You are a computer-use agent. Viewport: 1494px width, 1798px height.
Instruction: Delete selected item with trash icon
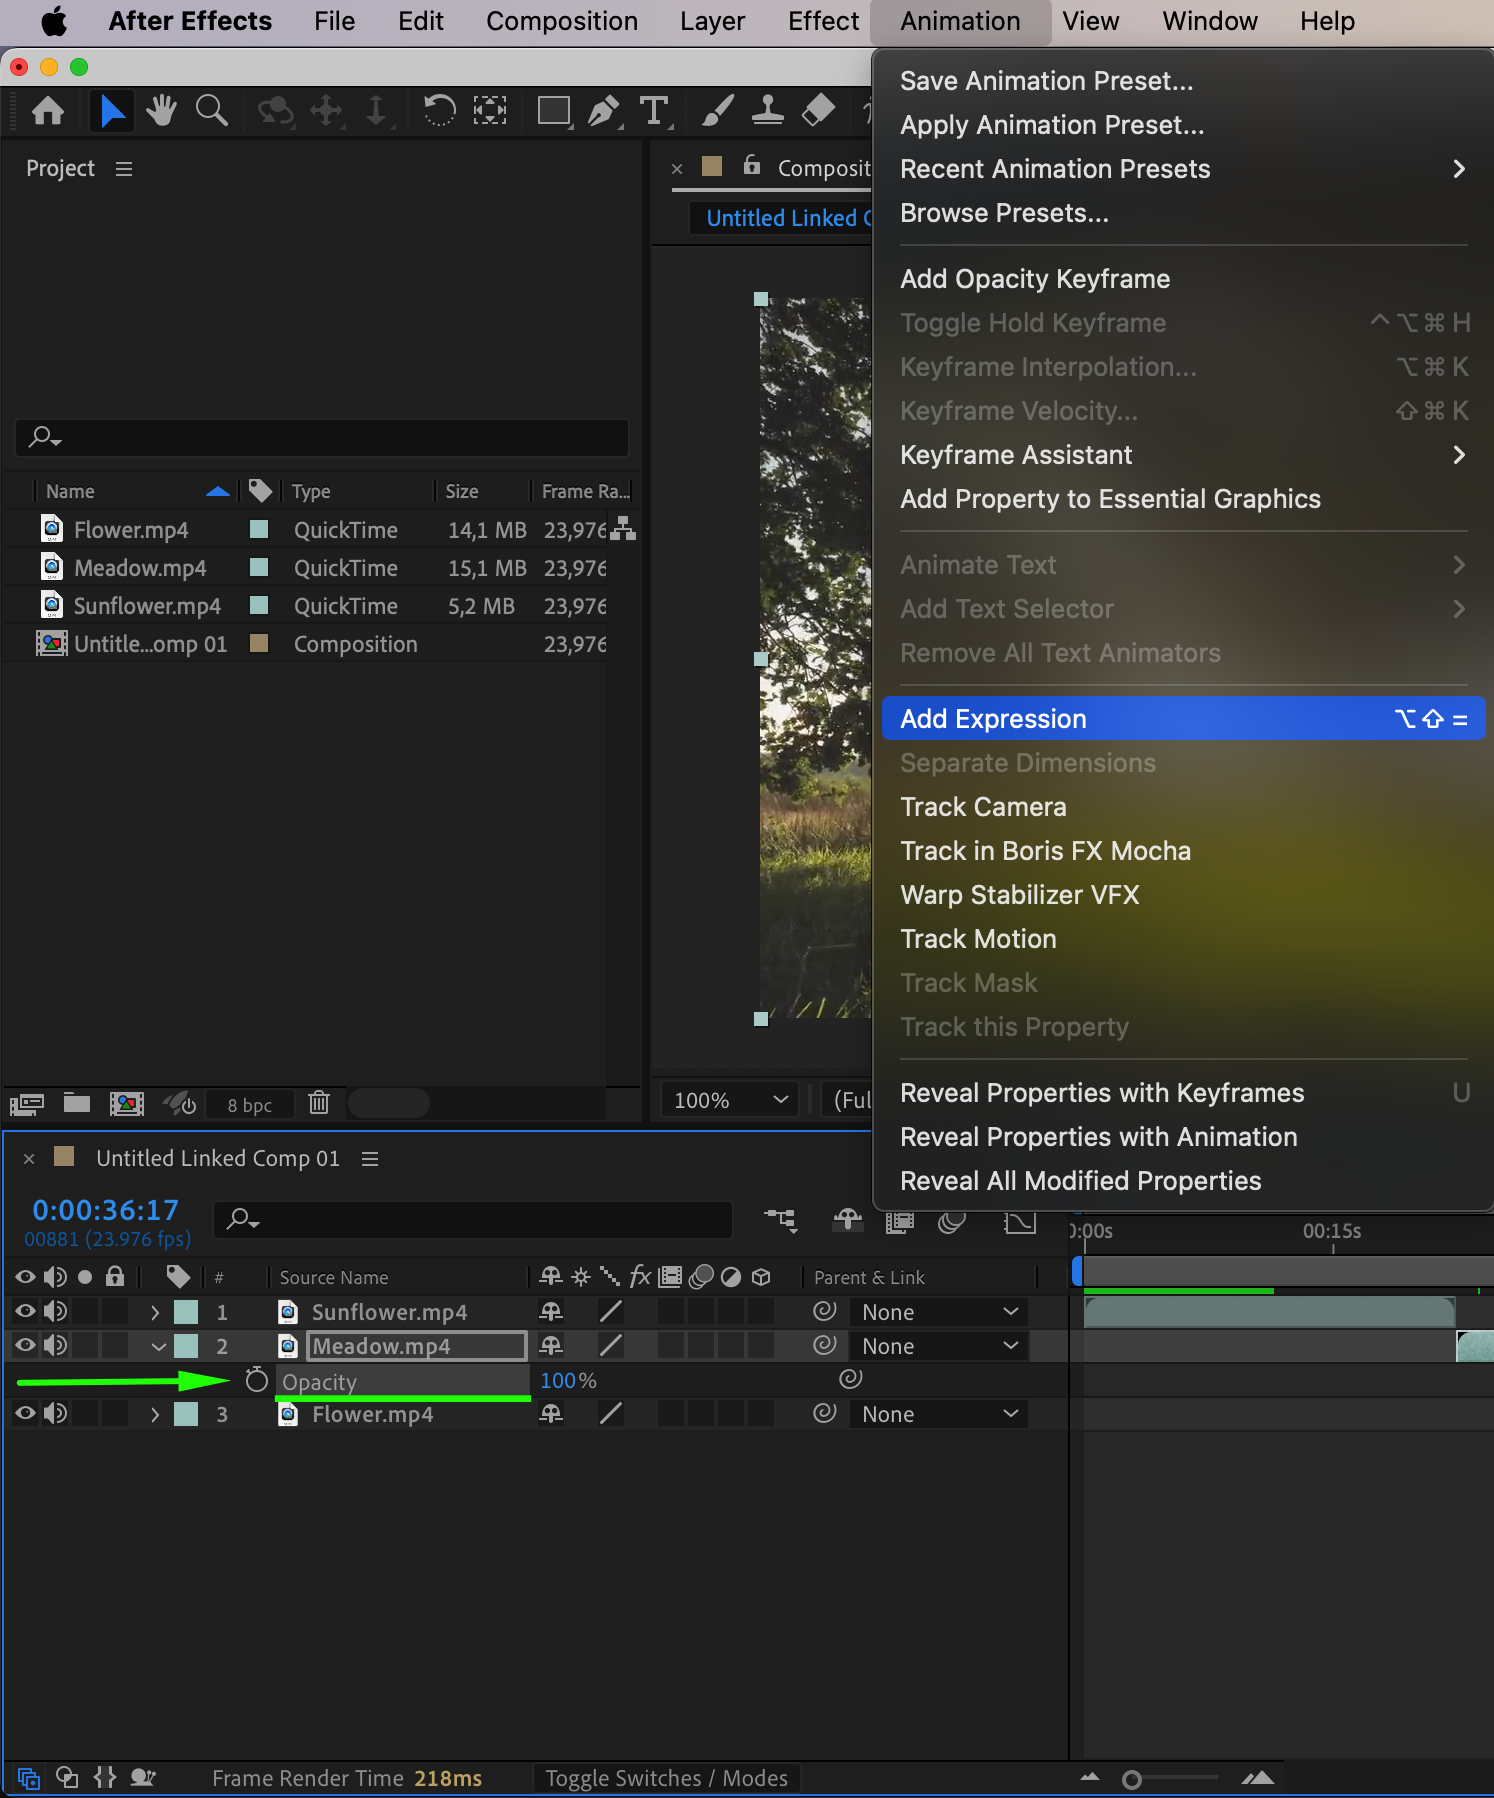(319, 1103)
